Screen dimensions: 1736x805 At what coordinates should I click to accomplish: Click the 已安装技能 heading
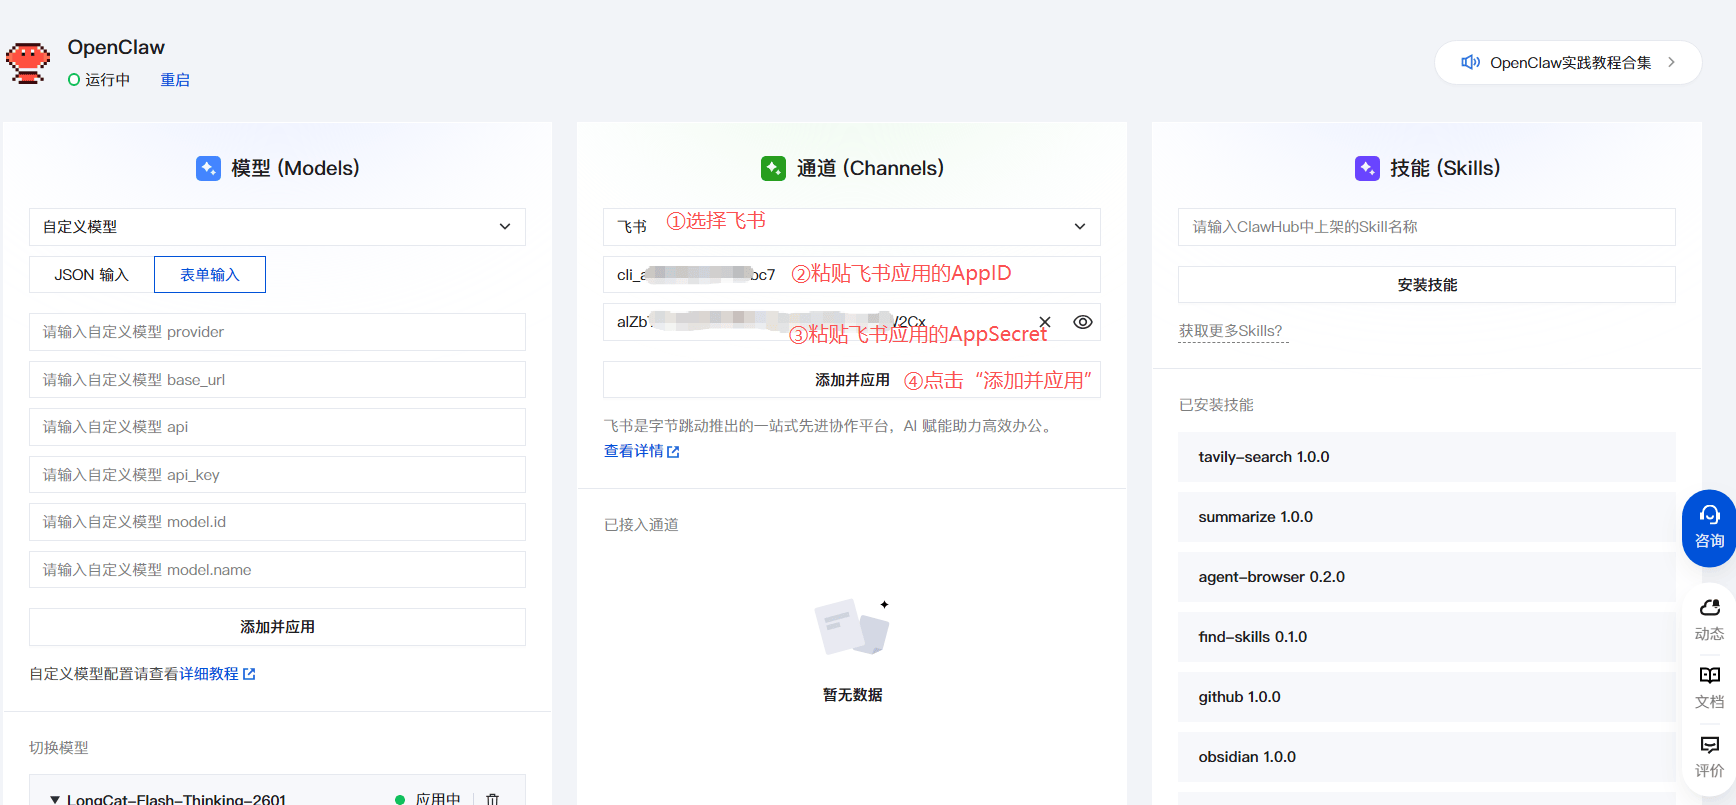click(x=1216, y=405)
